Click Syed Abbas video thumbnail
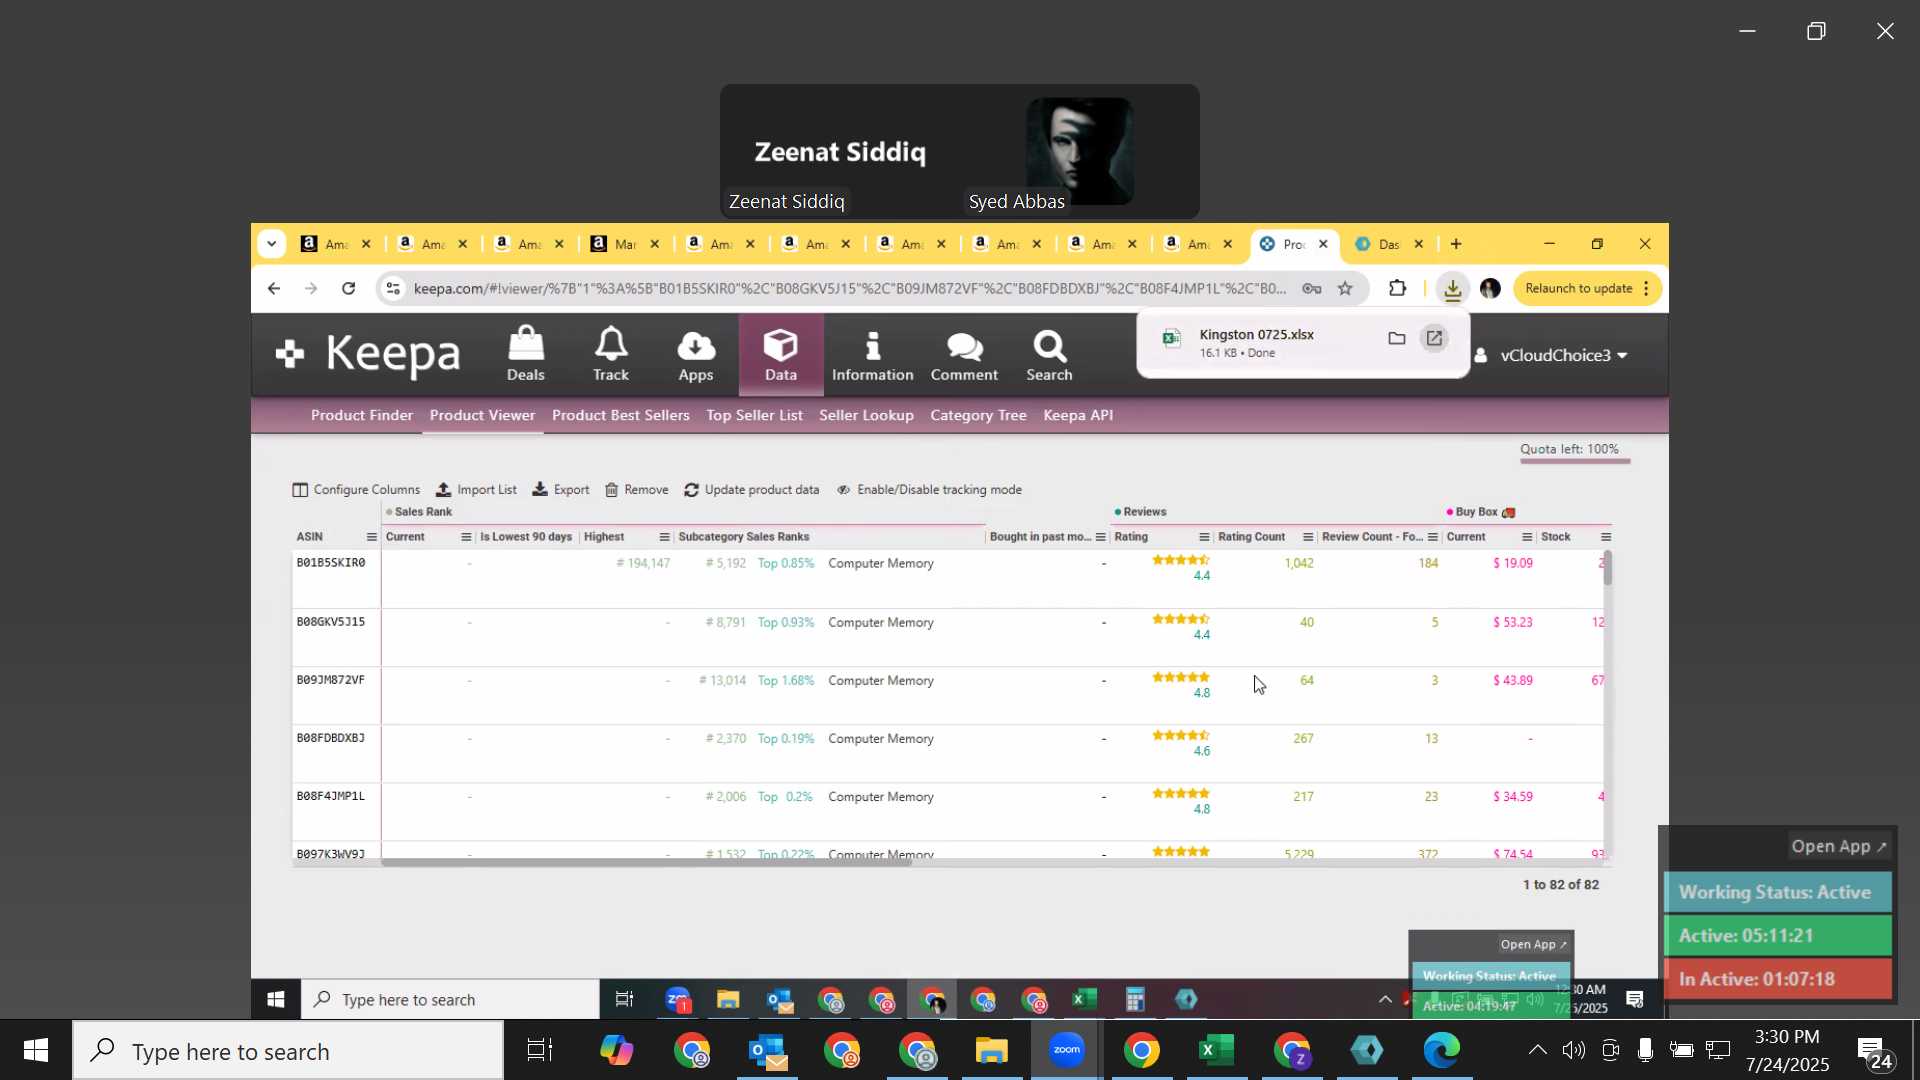The width and height of the screenshot is (1920, 1080). point(1079,151)
